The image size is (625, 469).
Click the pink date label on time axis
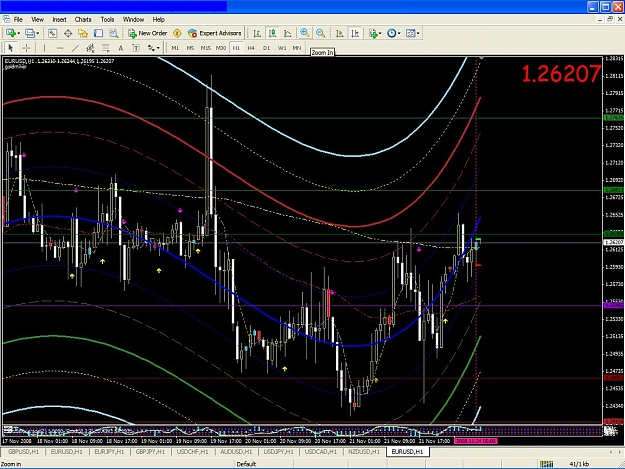(476, 441)
